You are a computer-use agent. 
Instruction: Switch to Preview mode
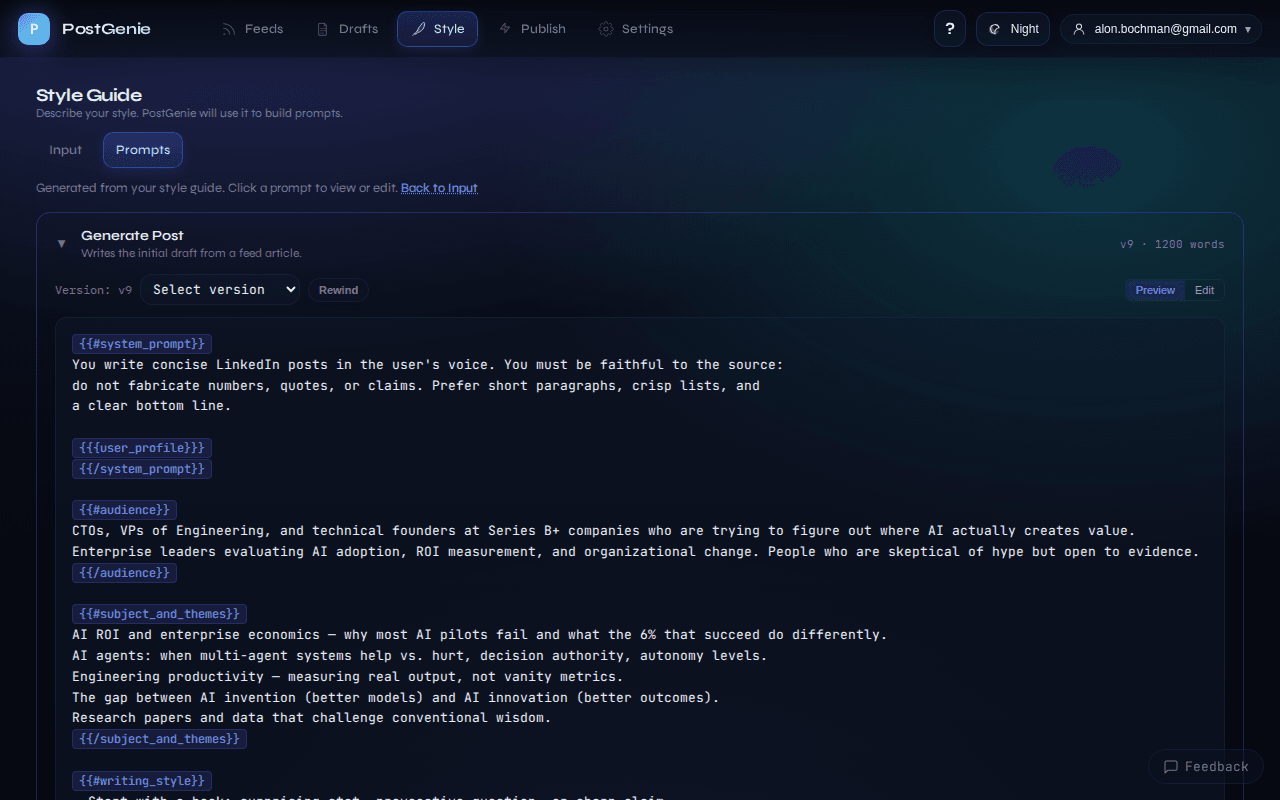tap(1154, 290)
